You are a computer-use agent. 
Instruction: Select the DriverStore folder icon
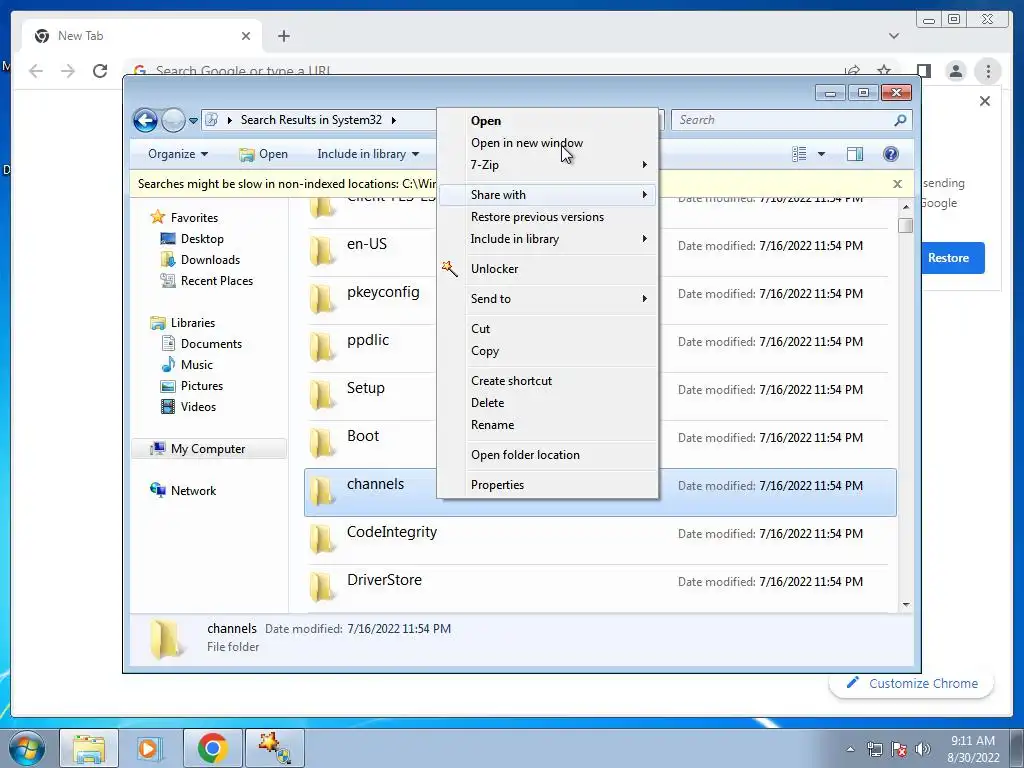pyautogui.click(x=321, y=587)
